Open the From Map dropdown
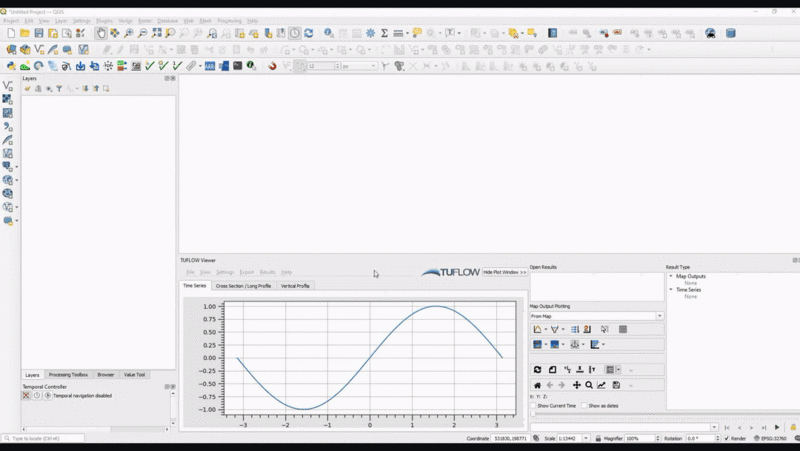Viewport: 800px width, 451px height. pyautogui.click(x=596, y=316)
